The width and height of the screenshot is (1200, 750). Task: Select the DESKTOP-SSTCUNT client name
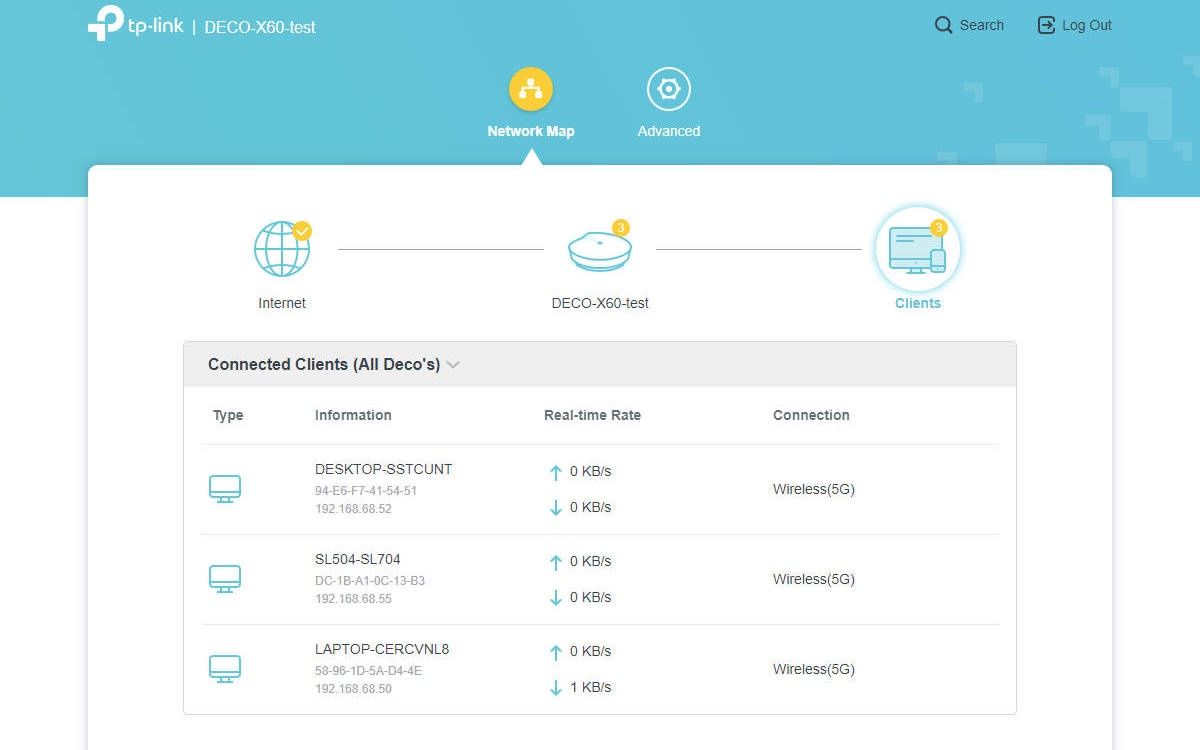(383, 469)
